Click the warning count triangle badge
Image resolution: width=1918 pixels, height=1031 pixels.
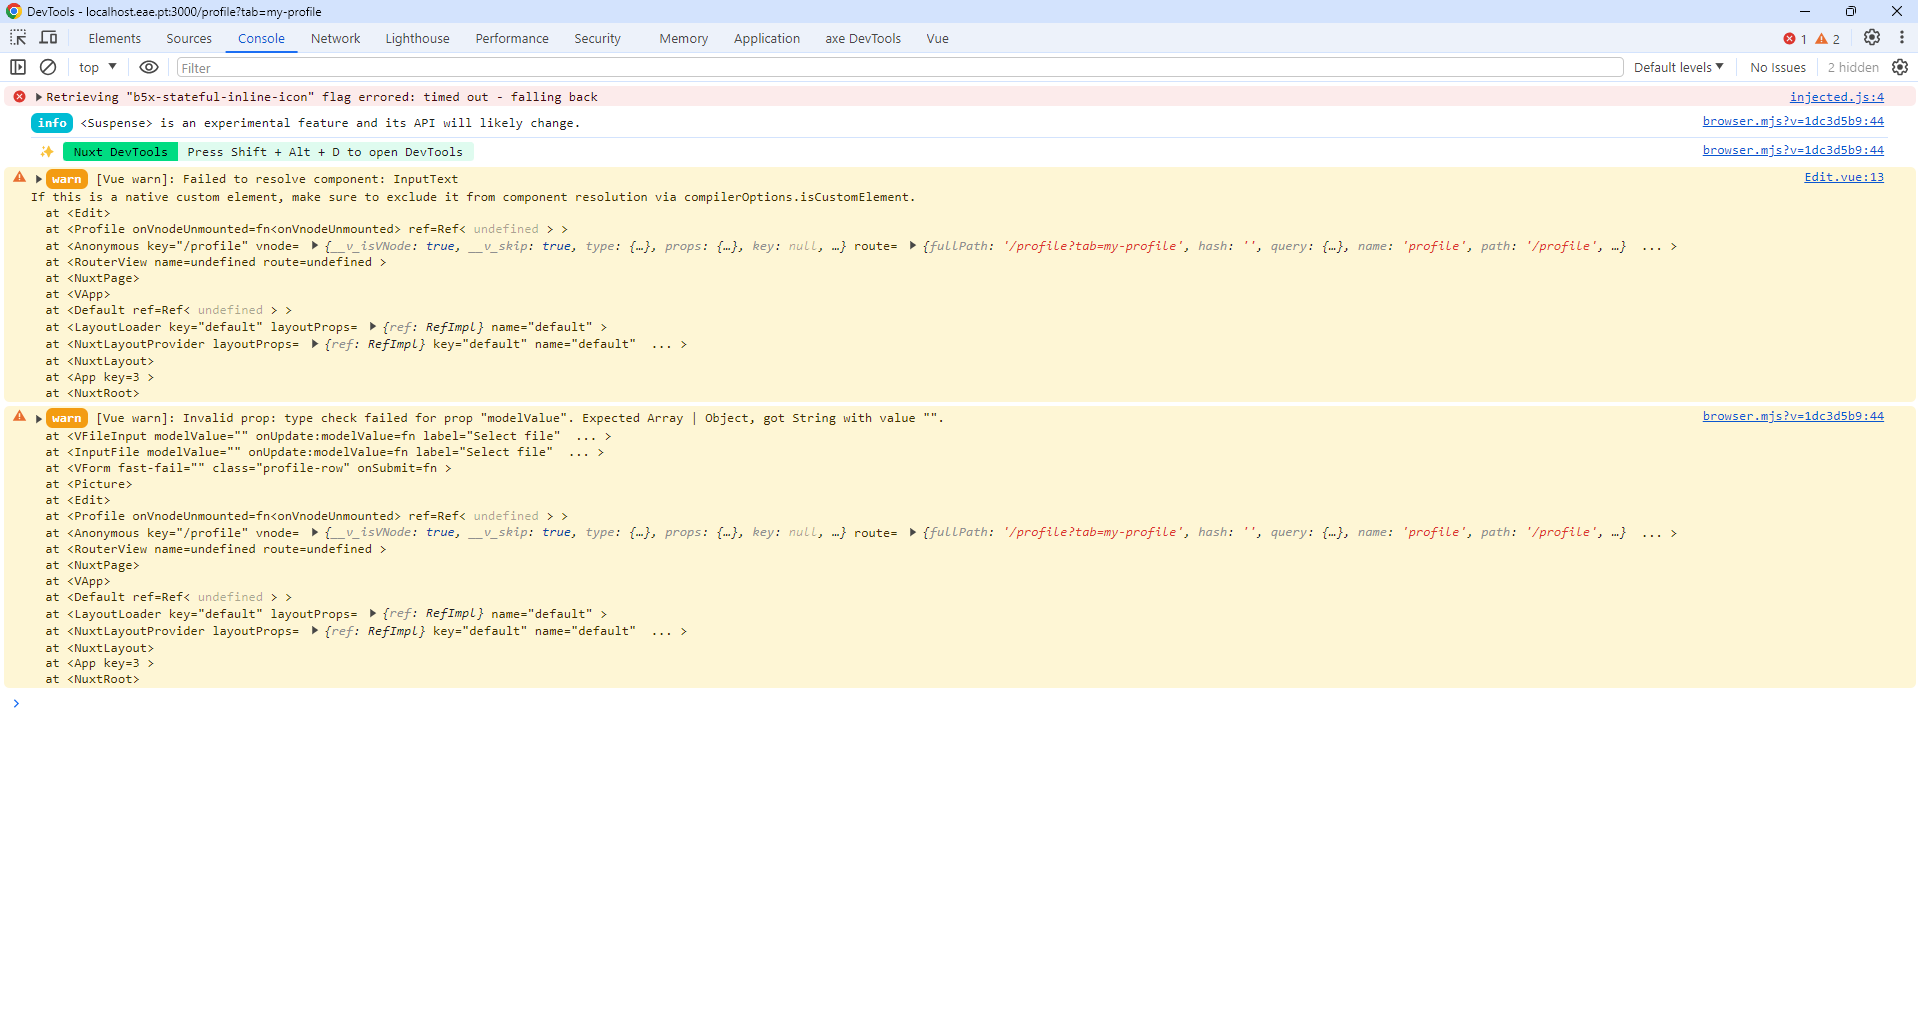pos(1828,39)
